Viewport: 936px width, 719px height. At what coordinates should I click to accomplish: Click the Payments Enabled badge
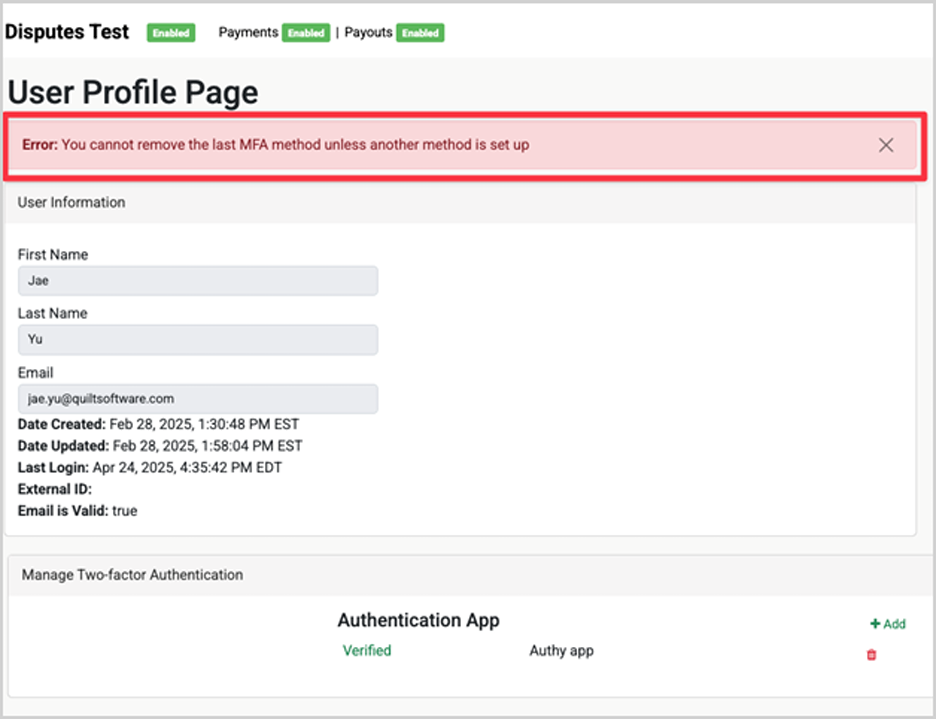306,33
